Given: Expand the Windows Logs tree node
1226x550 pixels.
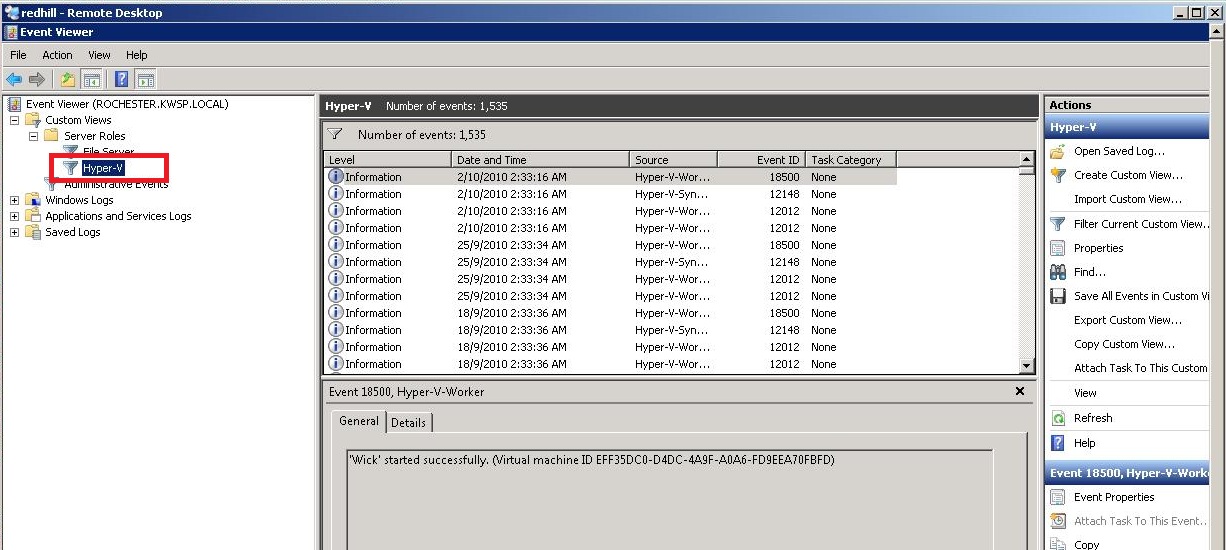Looking at the screenshot, I should pos(14,200).
